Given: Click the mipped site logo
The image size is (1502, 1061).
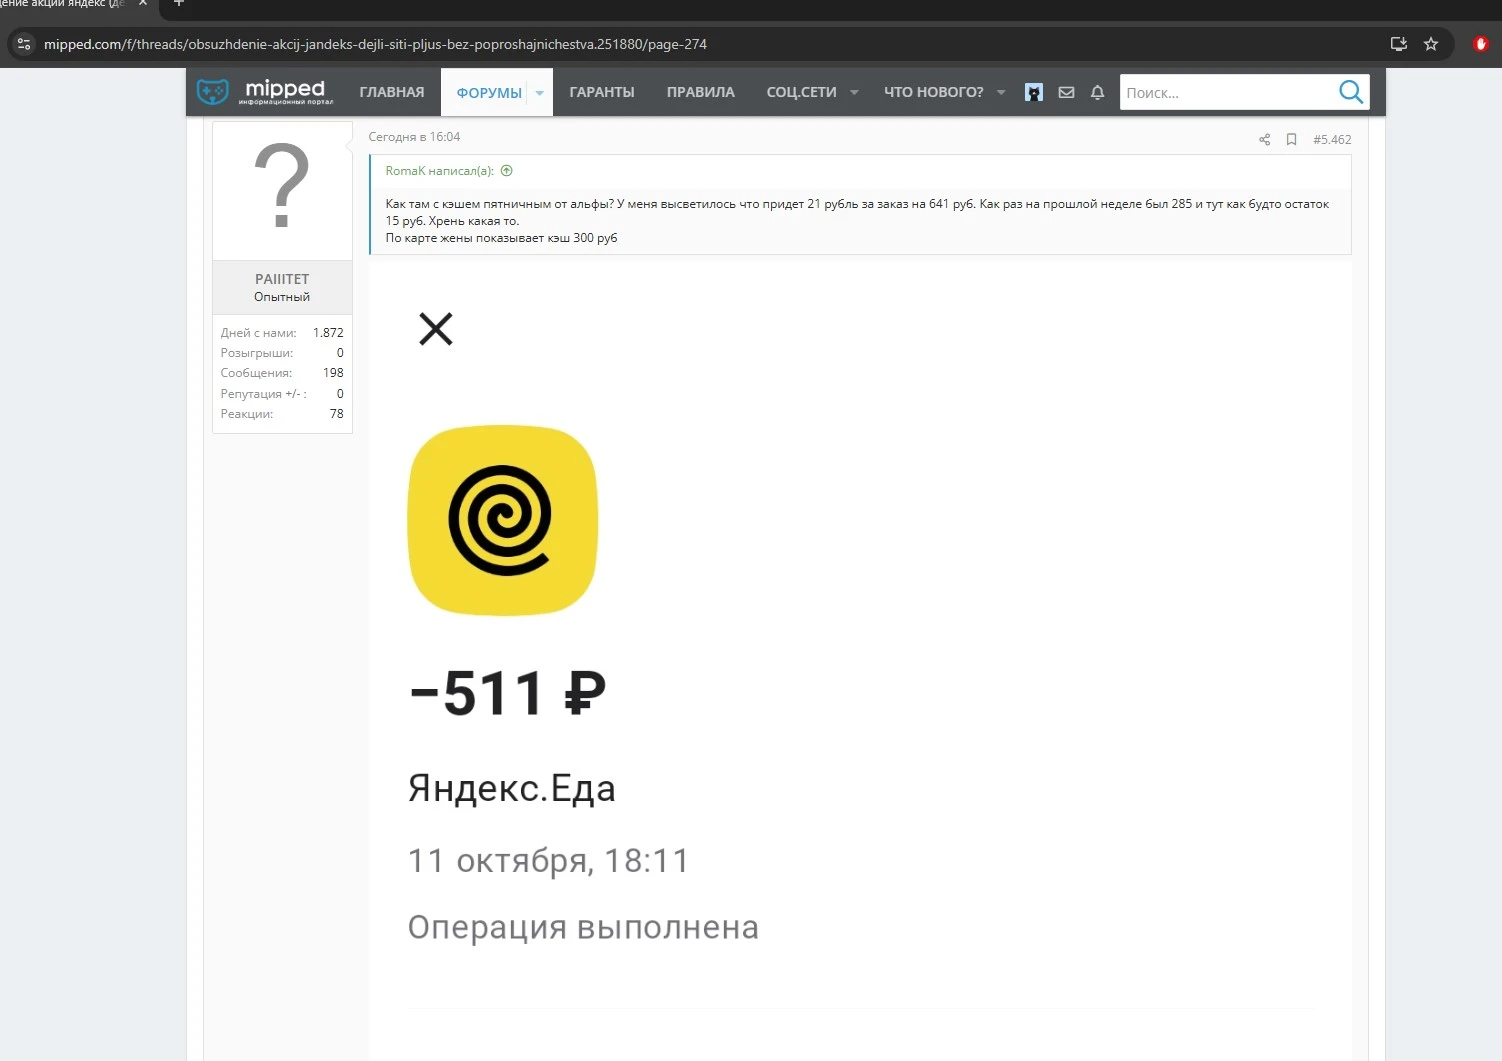Looking at the screenshot, I should 265,92.
